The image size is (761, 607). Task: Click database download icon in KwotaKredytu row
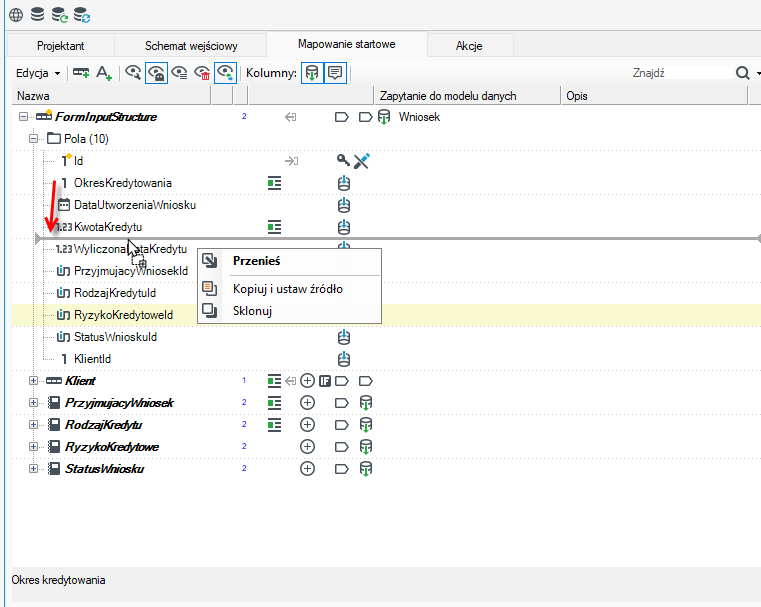click(344, 227)
